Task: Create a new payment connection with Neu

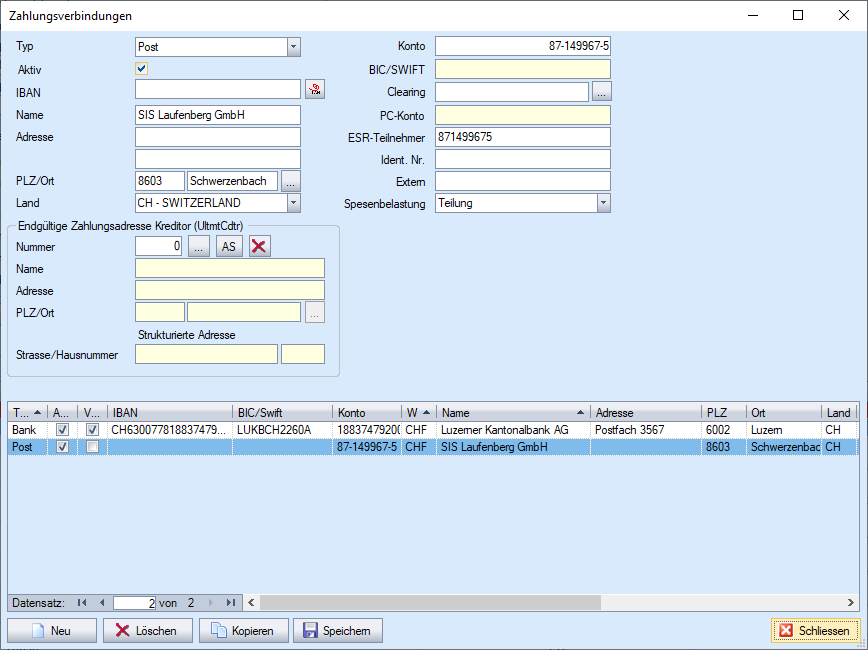Action: coord(52,631)
